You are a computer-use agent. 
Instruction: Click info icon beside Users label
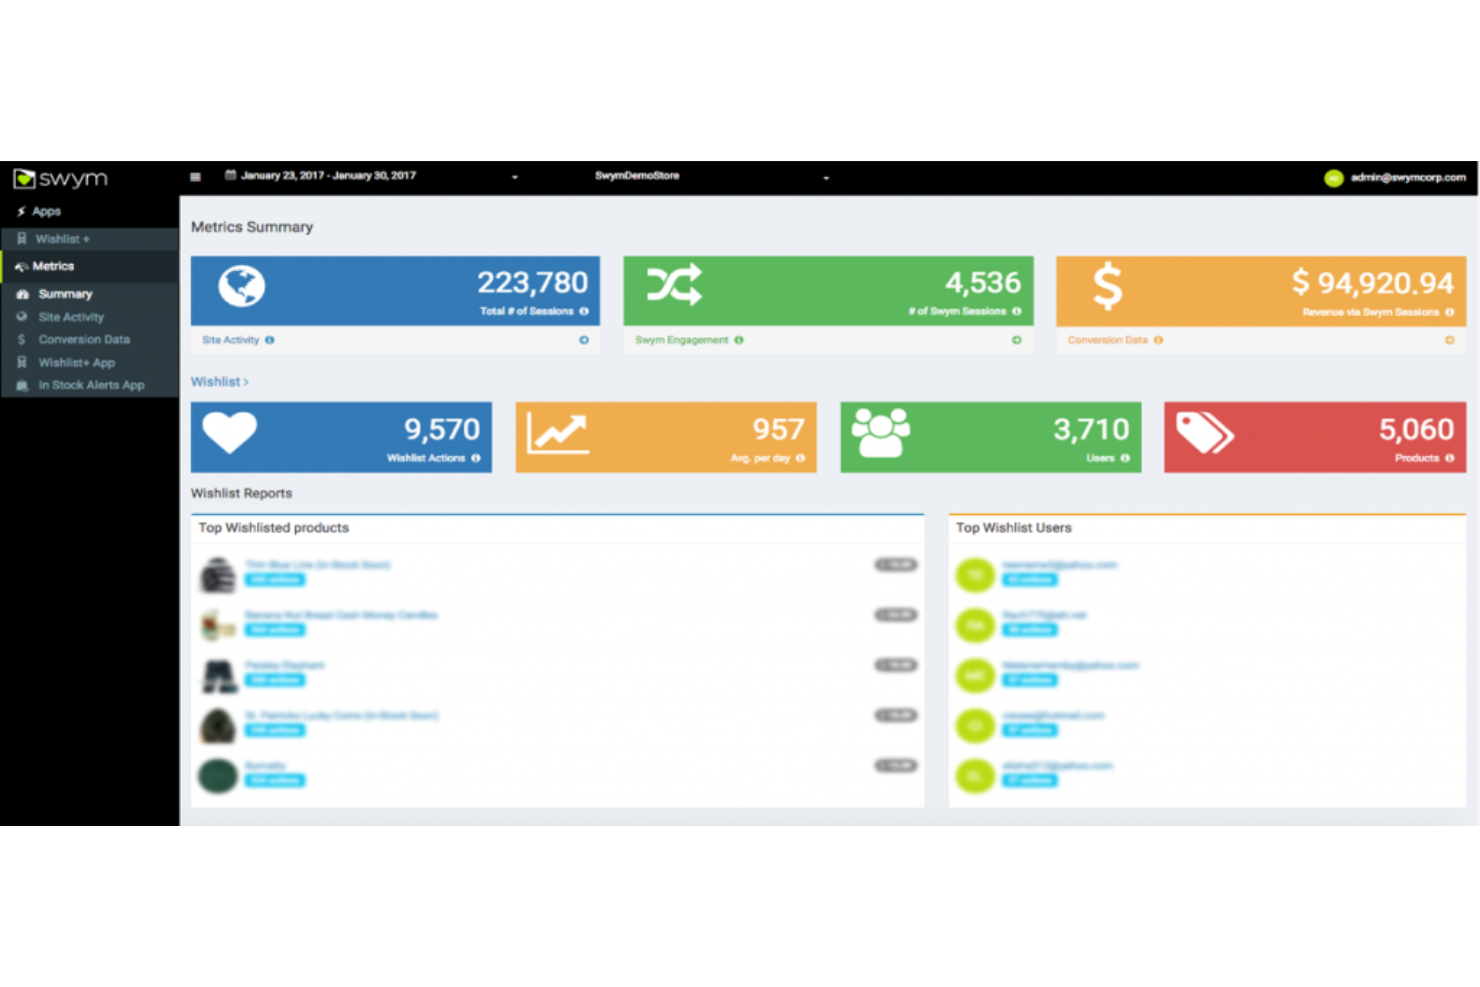coord(1125,458)
